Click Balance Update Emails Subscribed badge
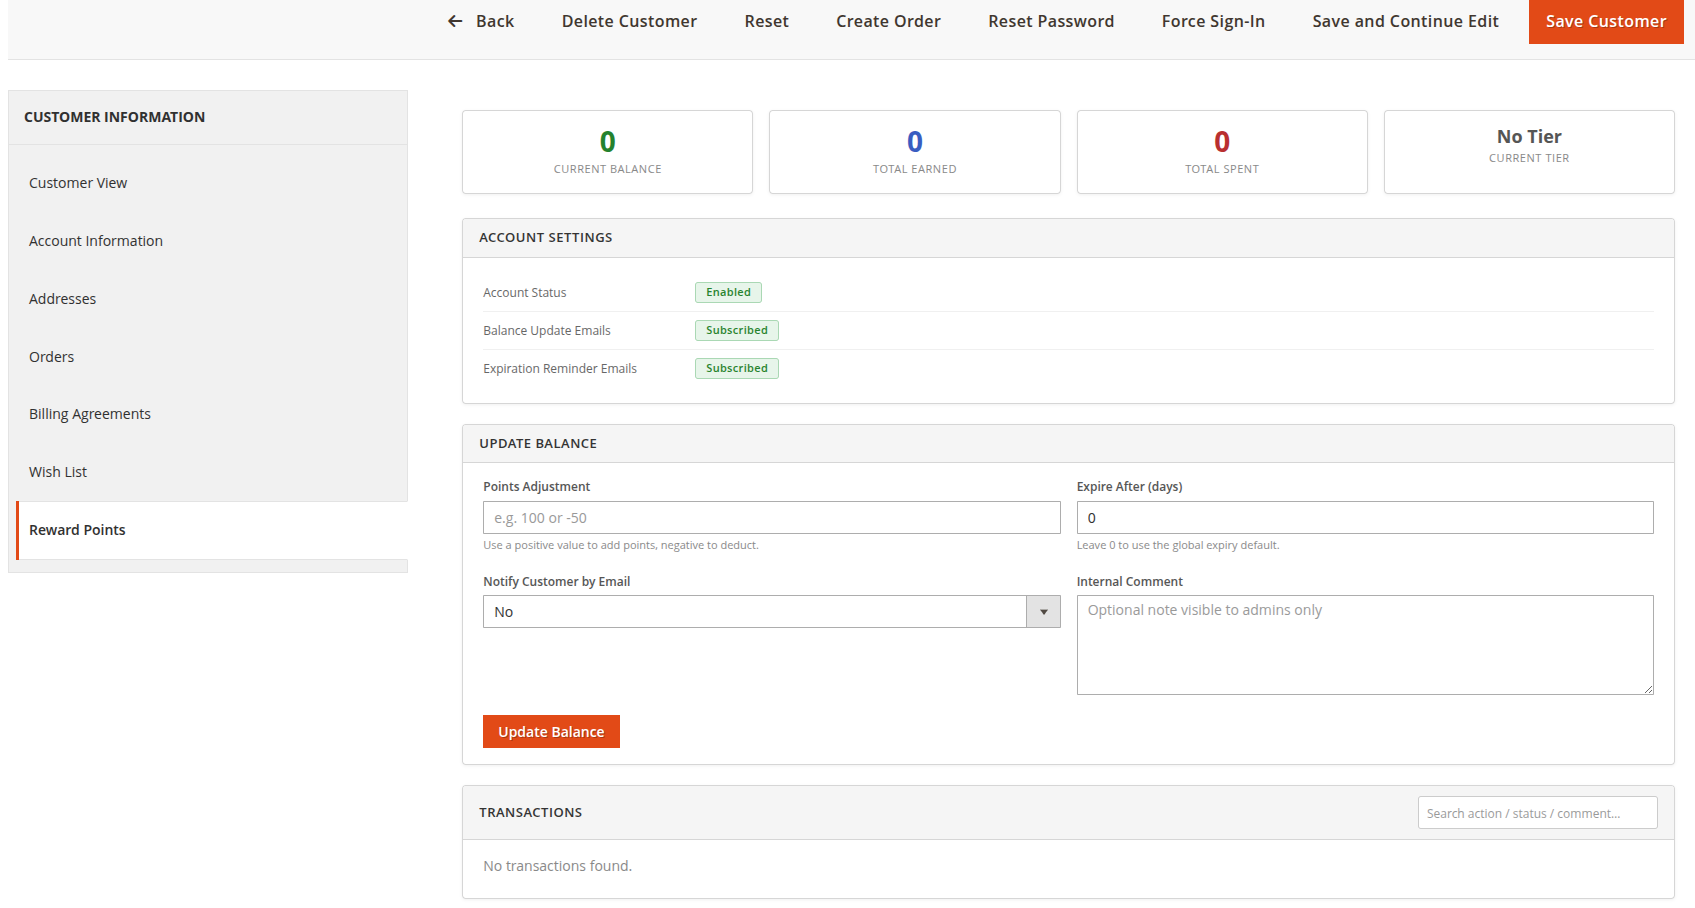The height and width of the screenshot is (908, 1695). (737, 330)
